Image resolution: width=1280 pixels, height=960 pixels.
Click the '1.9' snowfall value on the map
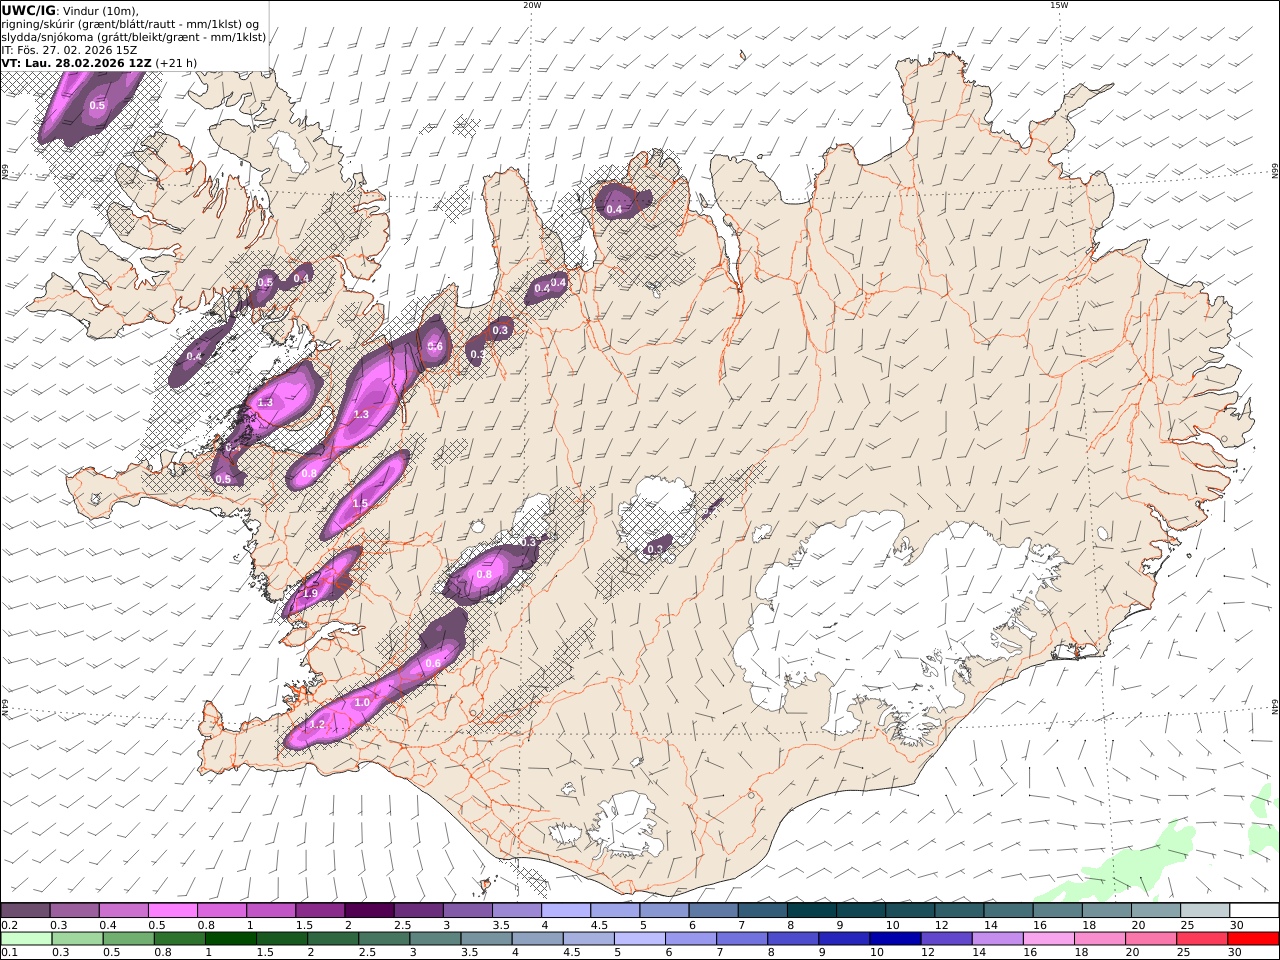(x=310, y=594)
